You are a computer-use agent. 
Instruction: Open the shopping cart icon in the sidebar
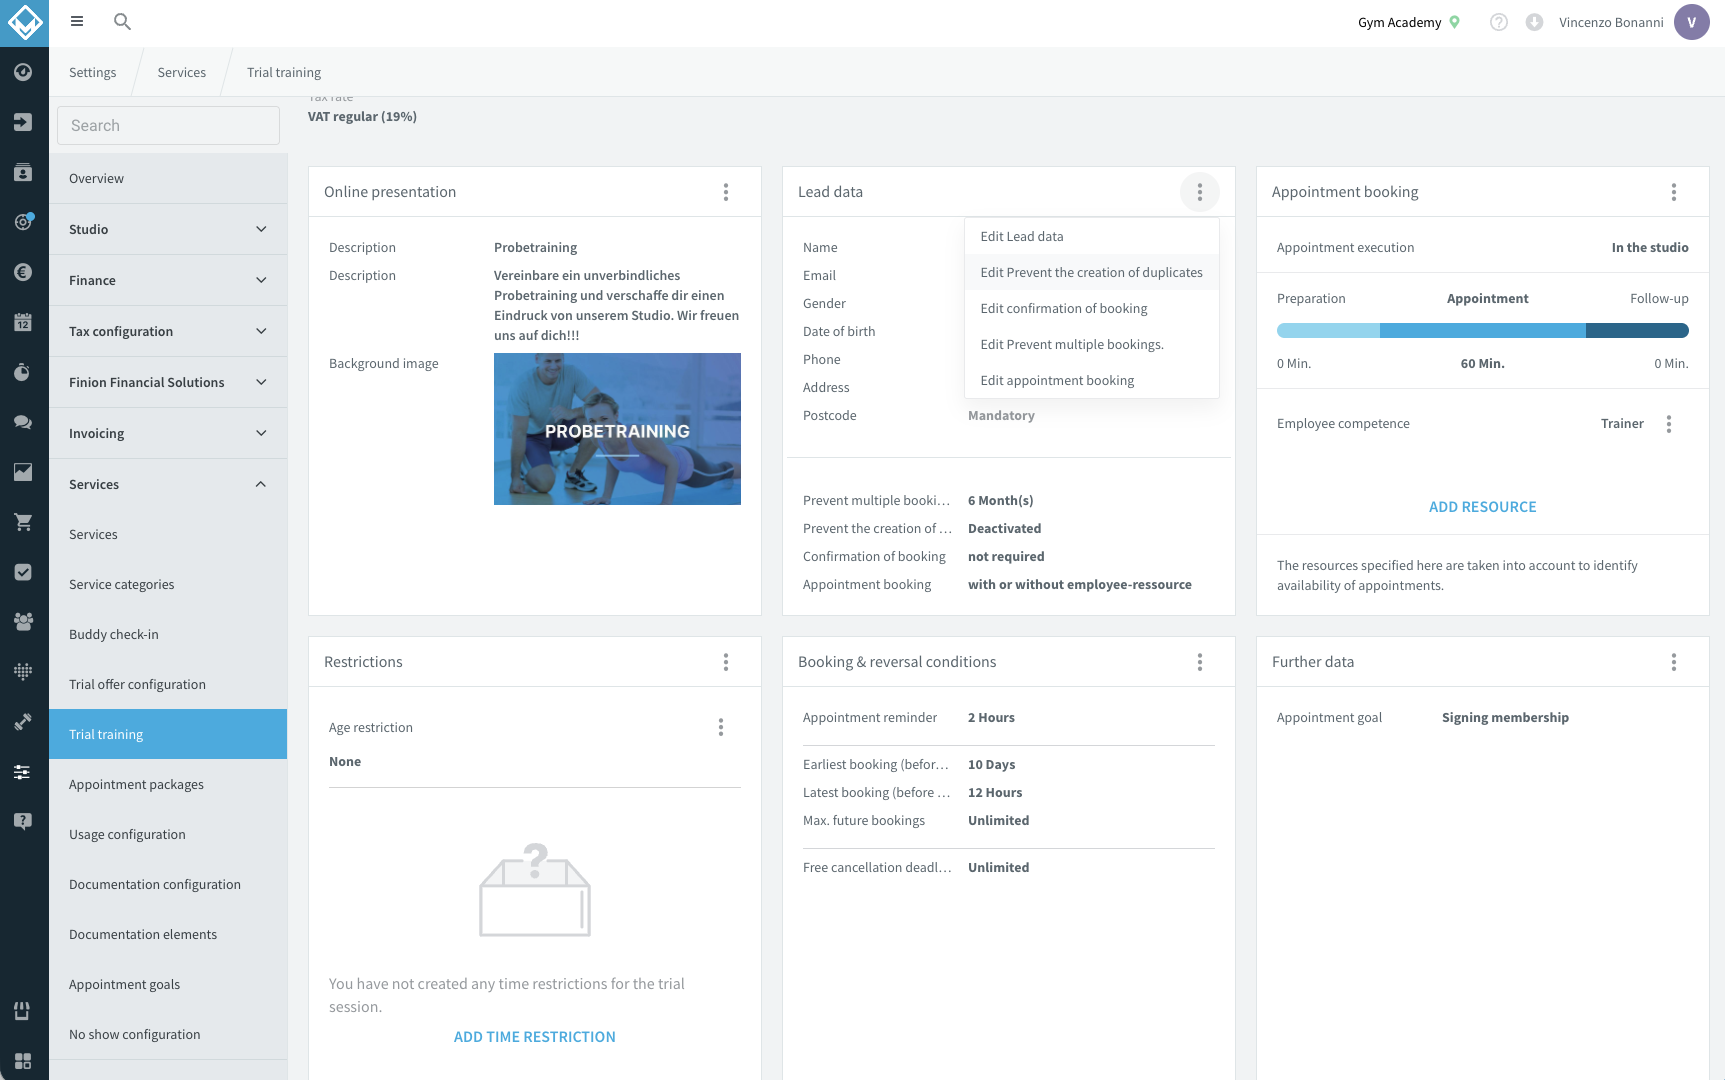pos(23,522)
